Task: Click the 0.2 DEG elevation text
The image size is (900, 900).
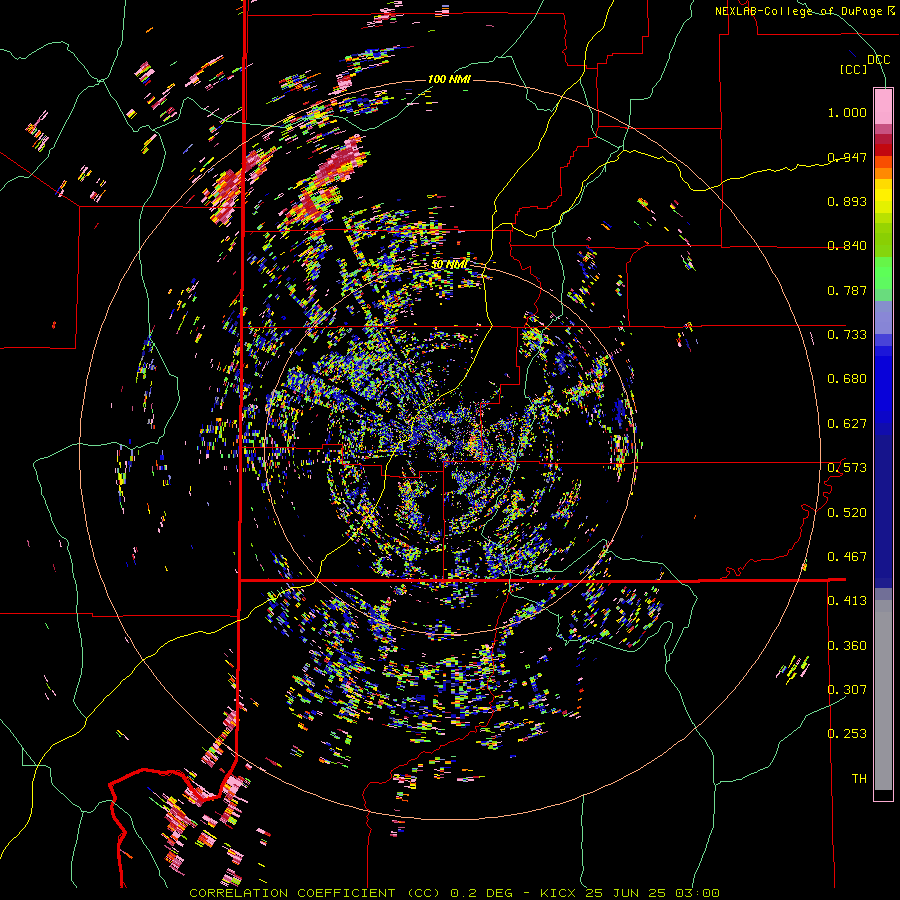Action: click(481, 893)
